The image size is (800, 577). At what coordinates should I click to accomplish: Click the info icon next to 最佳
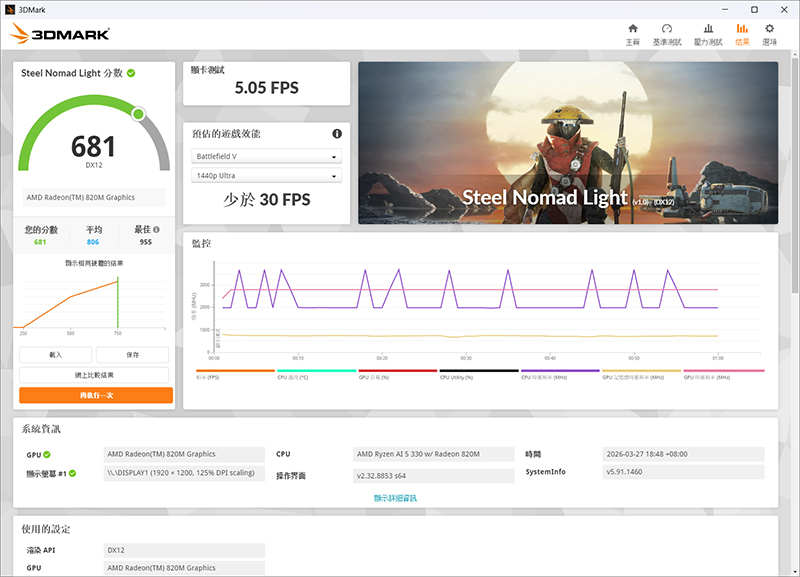point(156,229)
